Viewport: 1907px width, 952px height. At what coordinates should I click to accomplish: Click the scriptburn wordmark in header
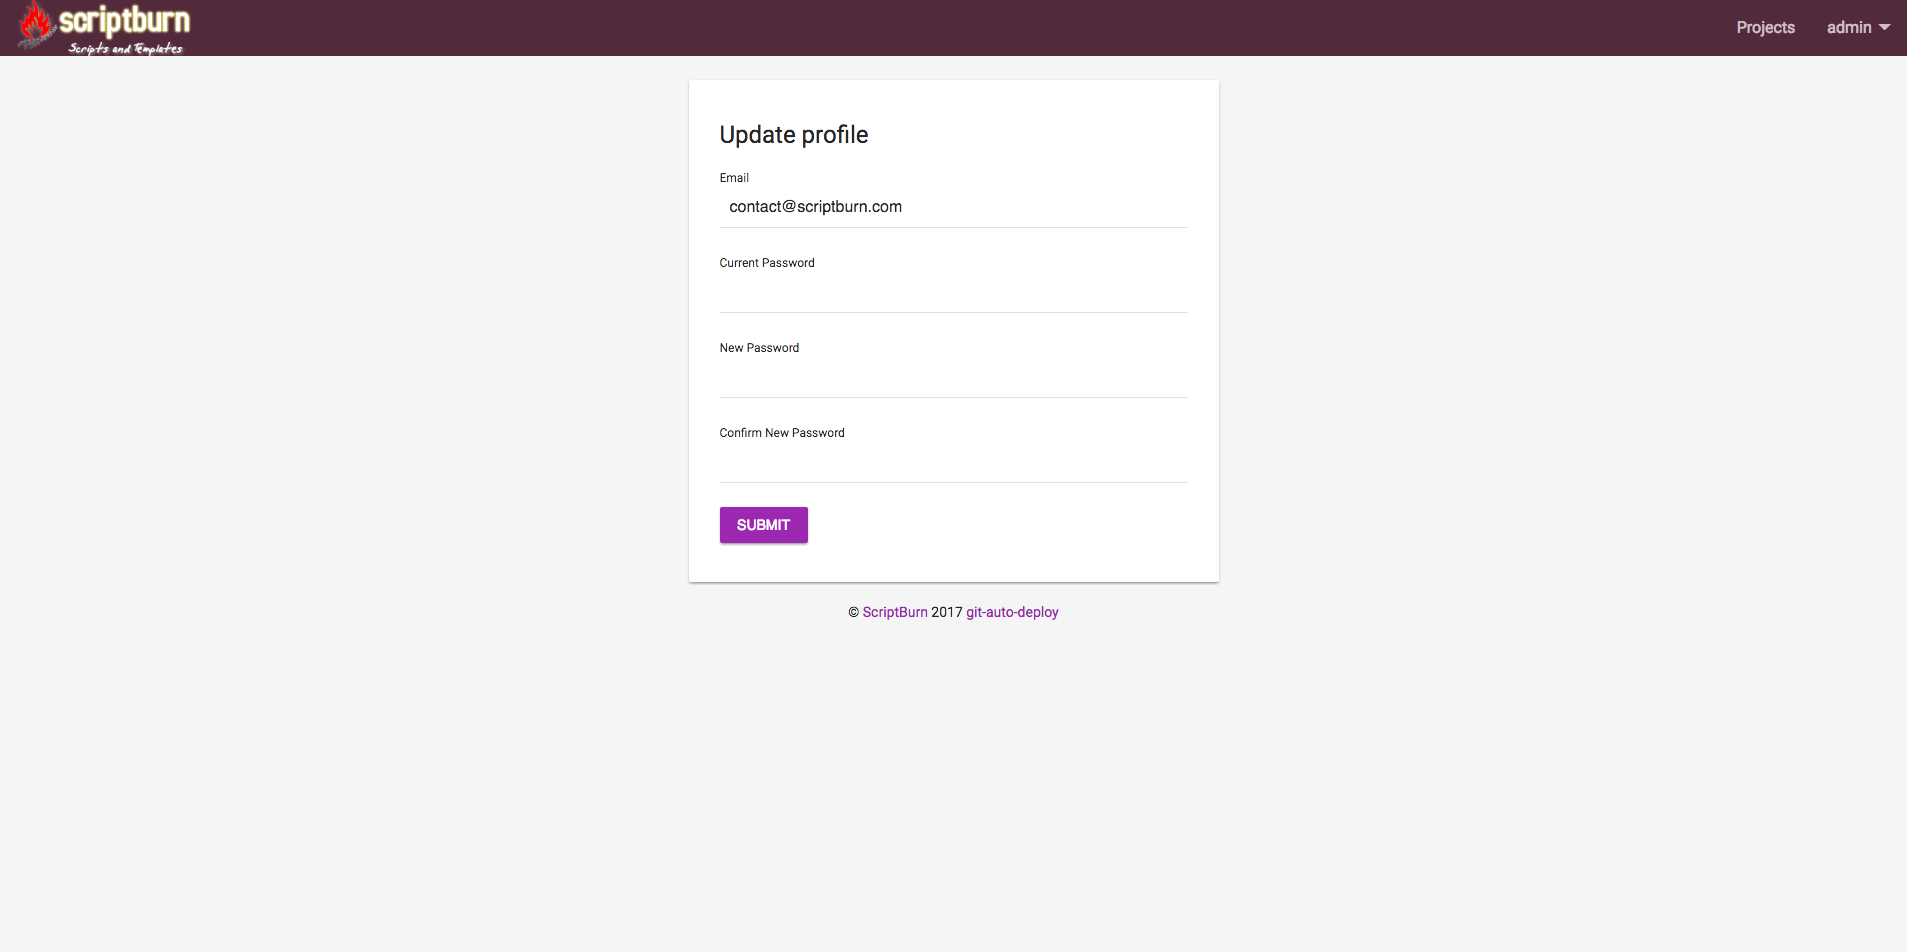coord(124,20)
